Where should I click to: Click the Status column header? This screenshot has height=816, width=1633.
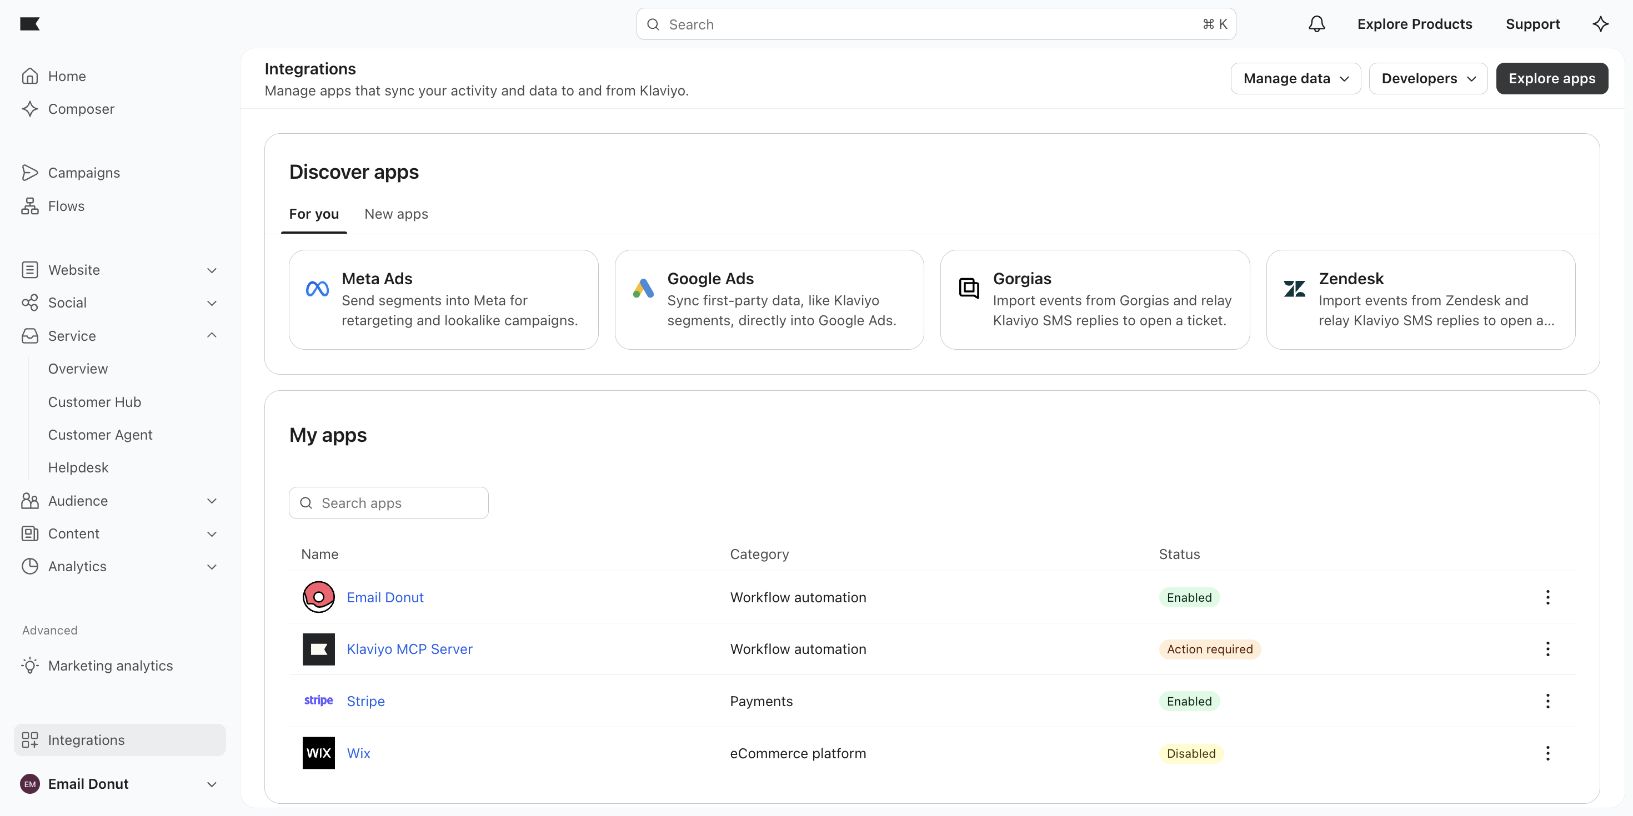tap(1179, 554)
